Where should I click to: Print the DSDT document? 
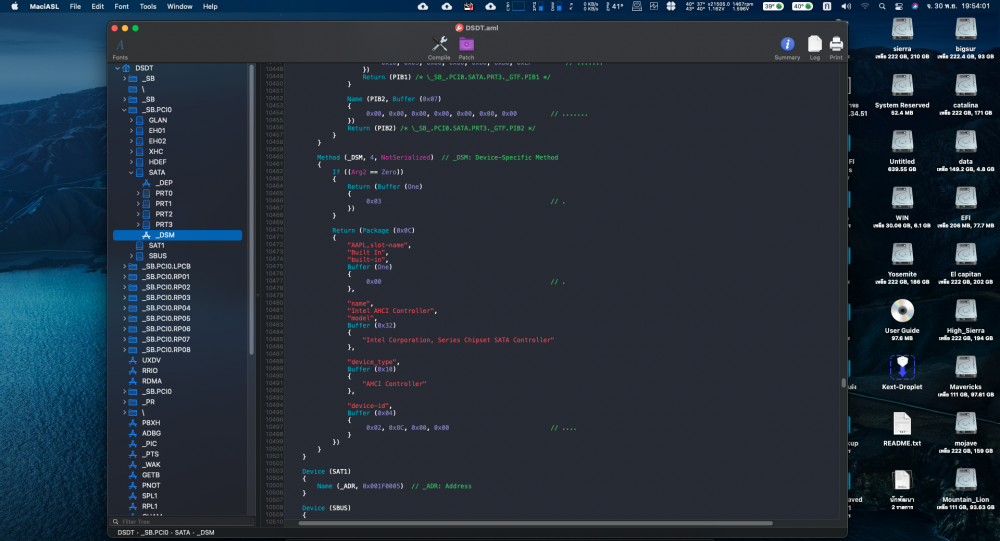click(x=835, y=48)
